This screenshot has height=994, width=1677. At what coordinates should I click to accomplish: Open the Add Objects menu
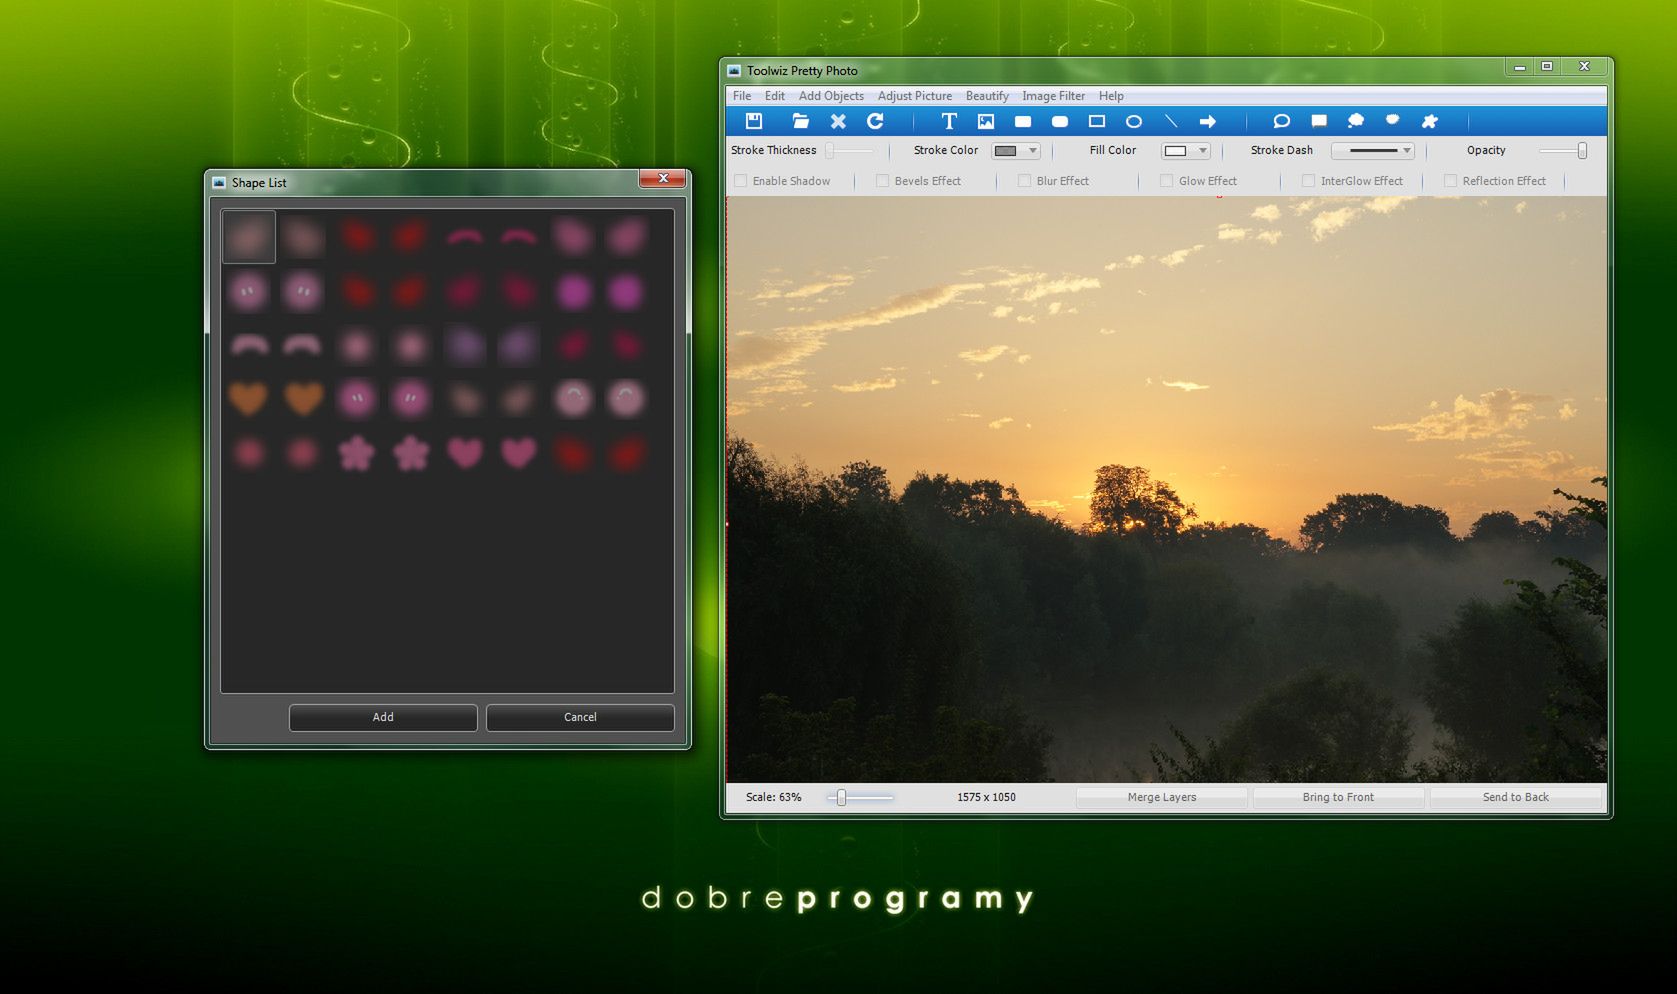(831, 96)
